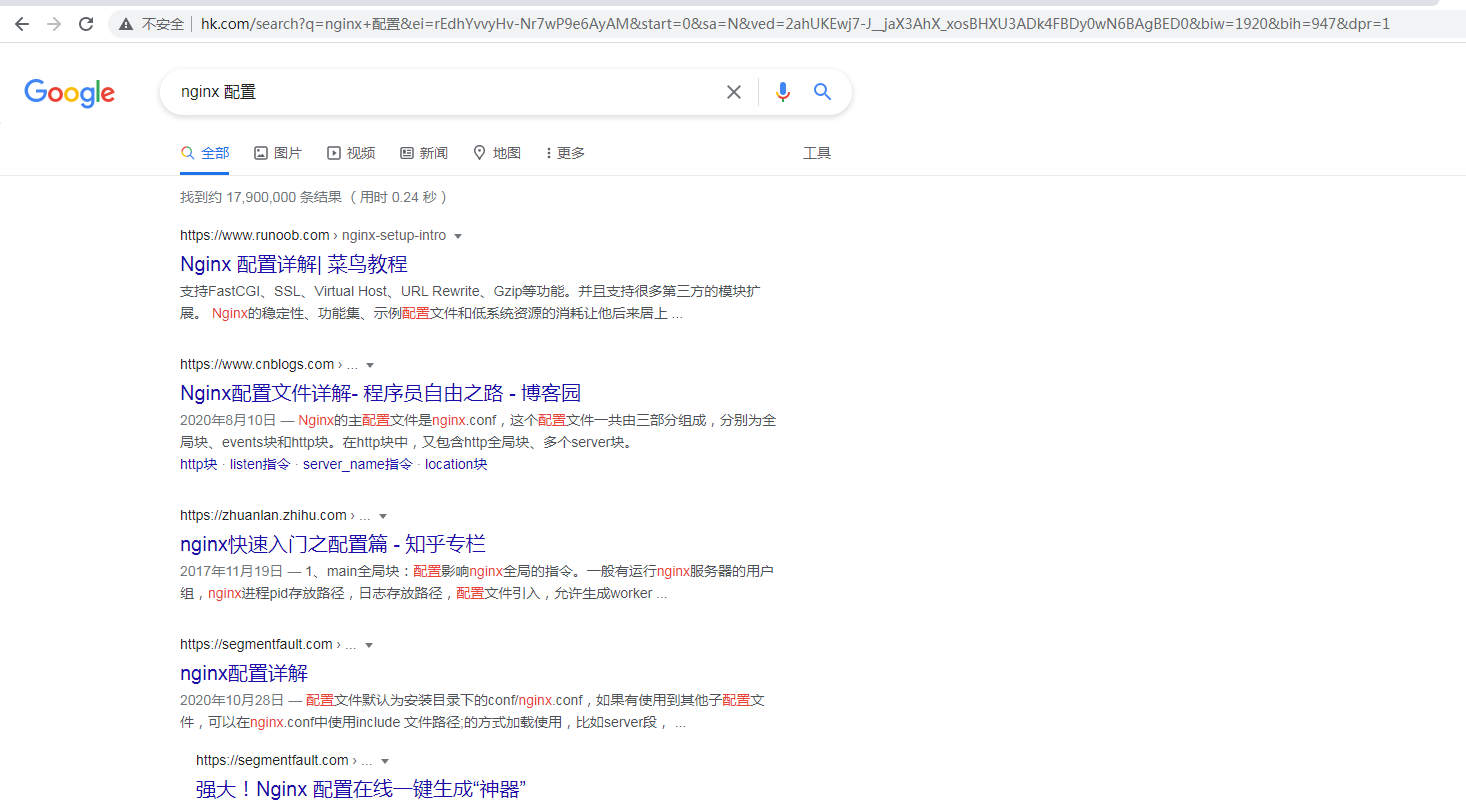Follow the server_name指令 sitelink
The height and width of the screenshot is (802, 1466).
[358, 464]
